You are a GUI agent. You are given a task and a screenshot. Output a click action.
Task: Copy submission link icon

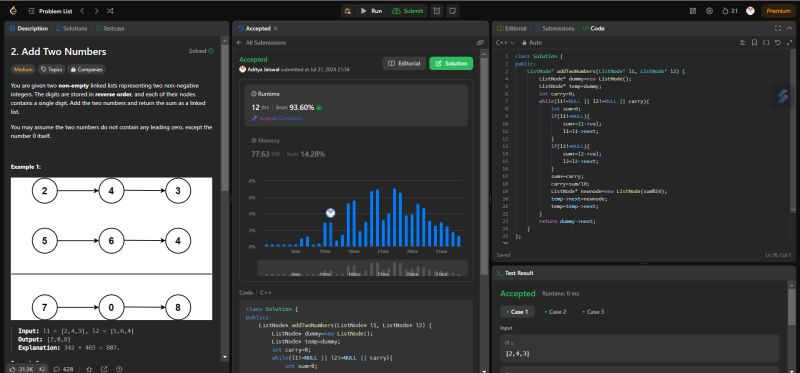pos(480,43)
